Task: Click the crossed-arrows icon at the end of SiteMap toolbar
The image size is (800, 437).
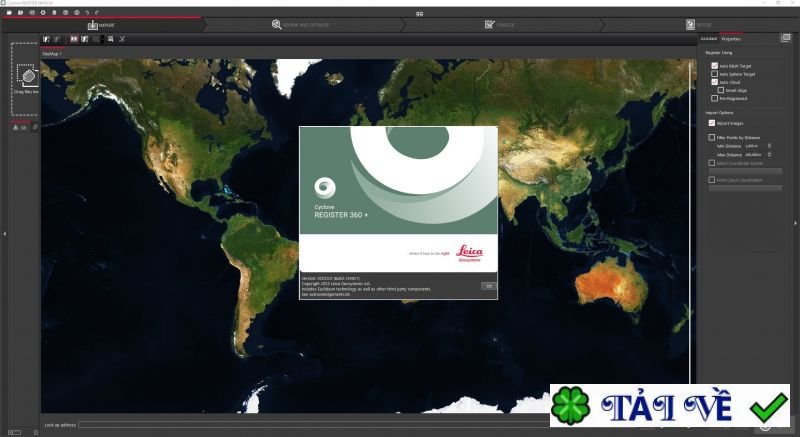Action: tap(122, 39)
